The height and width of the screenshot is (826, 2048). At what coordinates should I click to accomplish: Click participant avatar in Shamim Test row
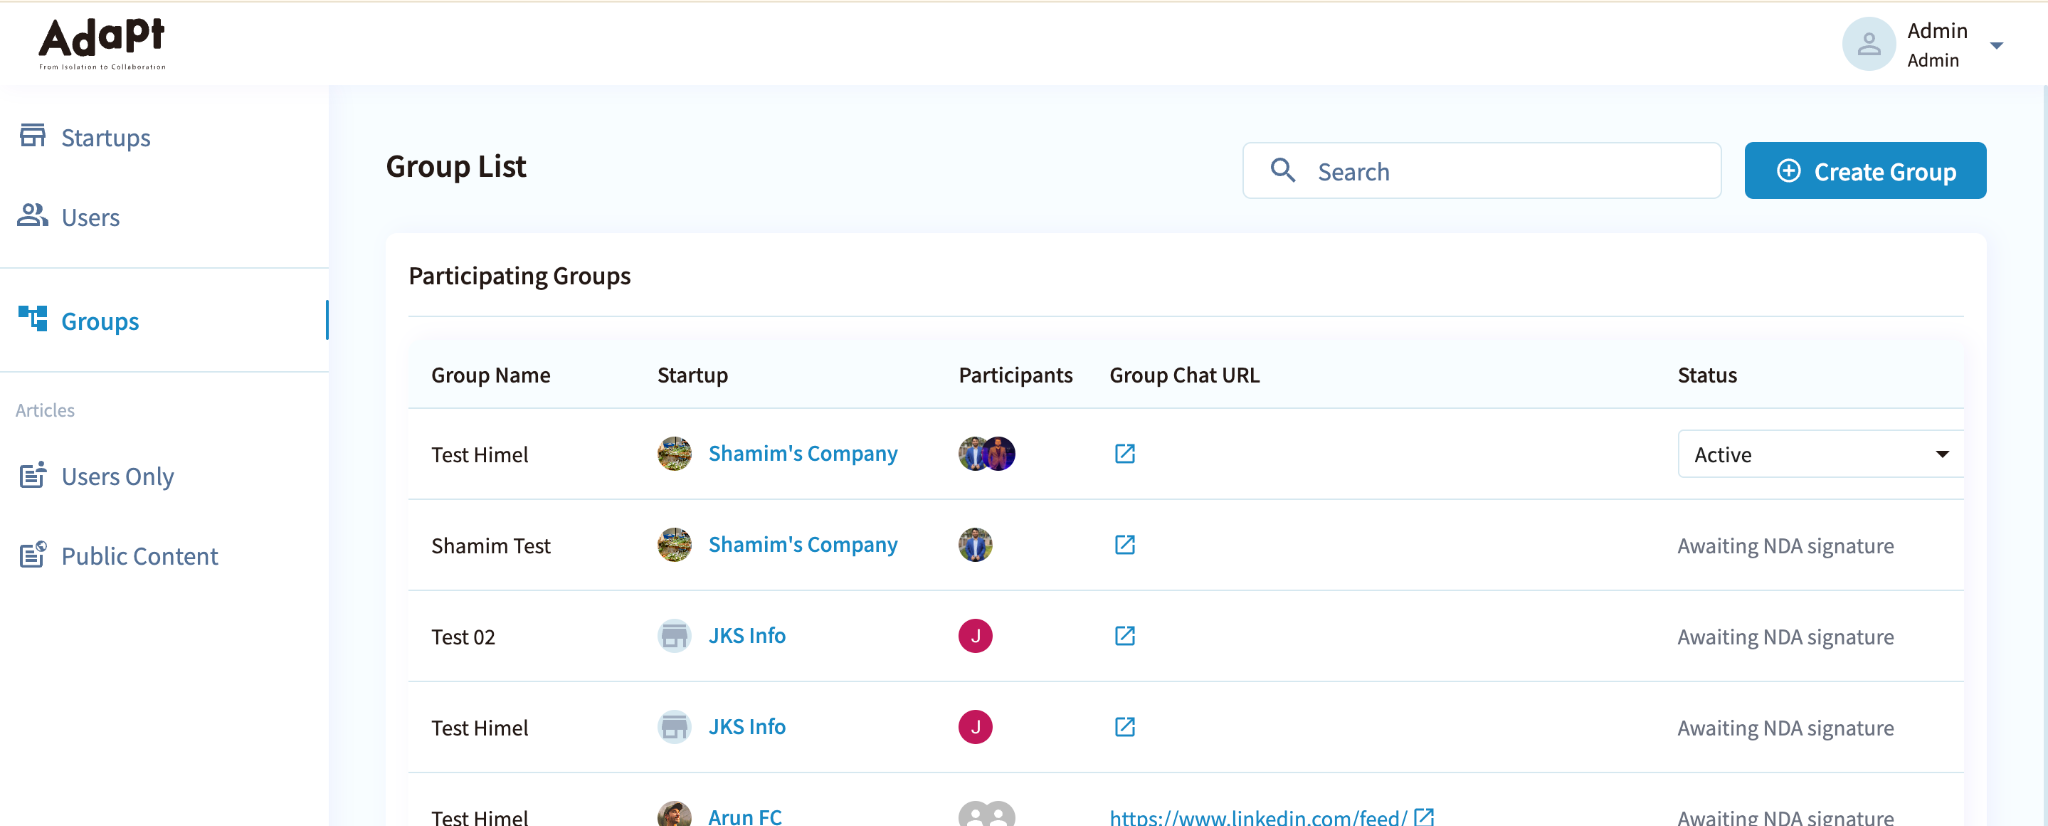(x=976, y=545)
